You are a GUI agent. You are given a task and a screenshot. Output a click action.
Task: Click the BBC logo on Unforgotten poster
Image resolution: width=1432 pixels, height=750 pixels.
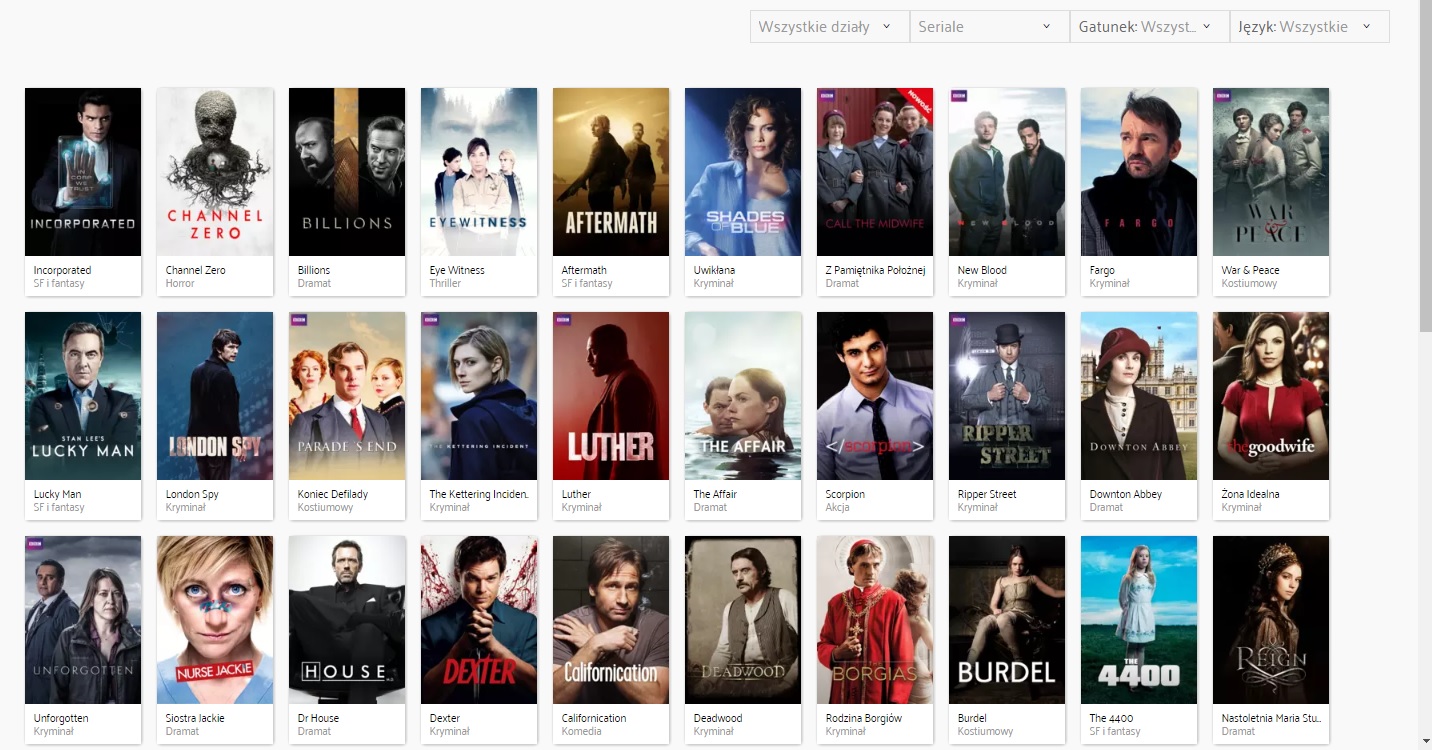pos(35,545)
